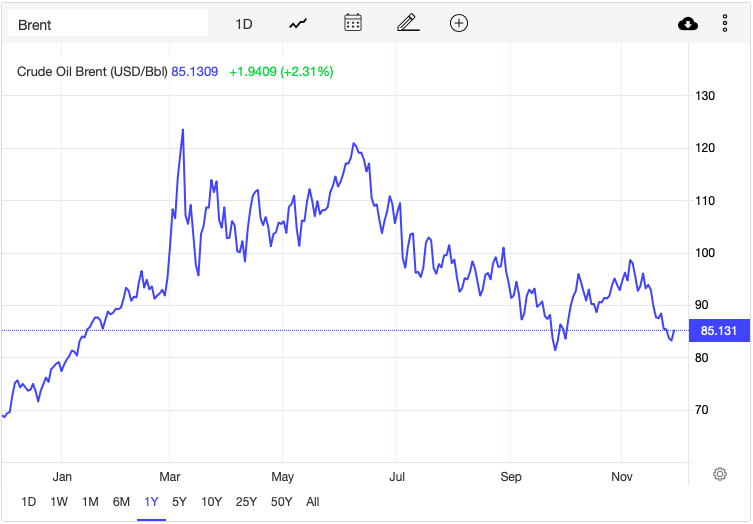Image resolution: width=753 pixels, height=524 pixels.
Task: Select the 6M range tab
Action: point(121,501)
